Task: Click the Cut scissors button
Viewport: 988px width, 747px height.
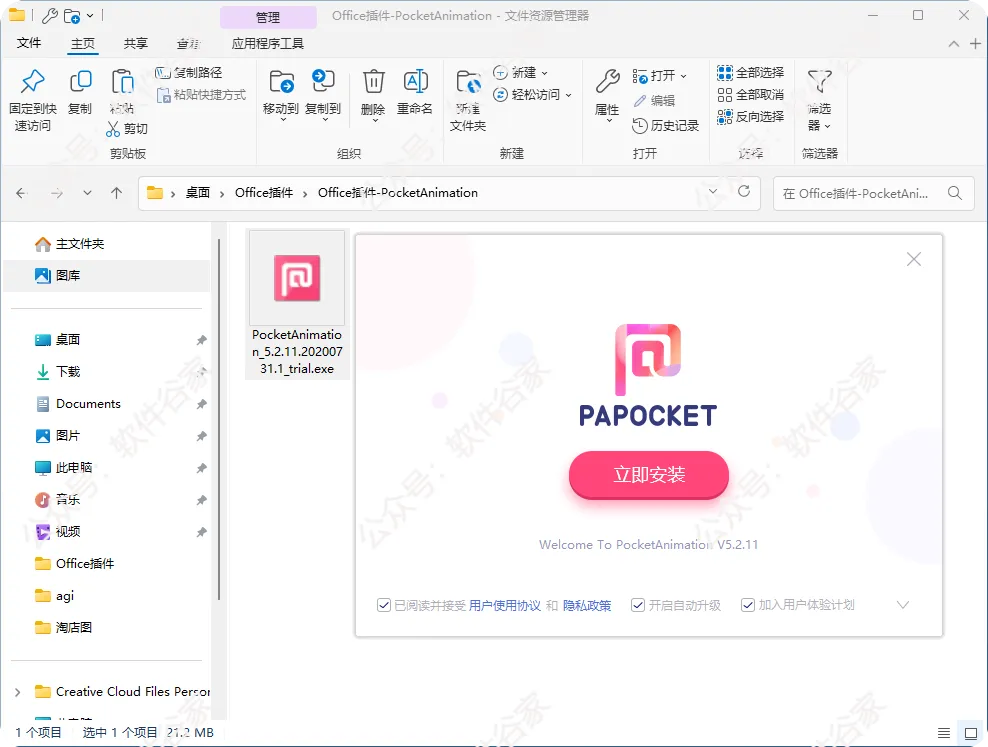Action: coord(127,128)
